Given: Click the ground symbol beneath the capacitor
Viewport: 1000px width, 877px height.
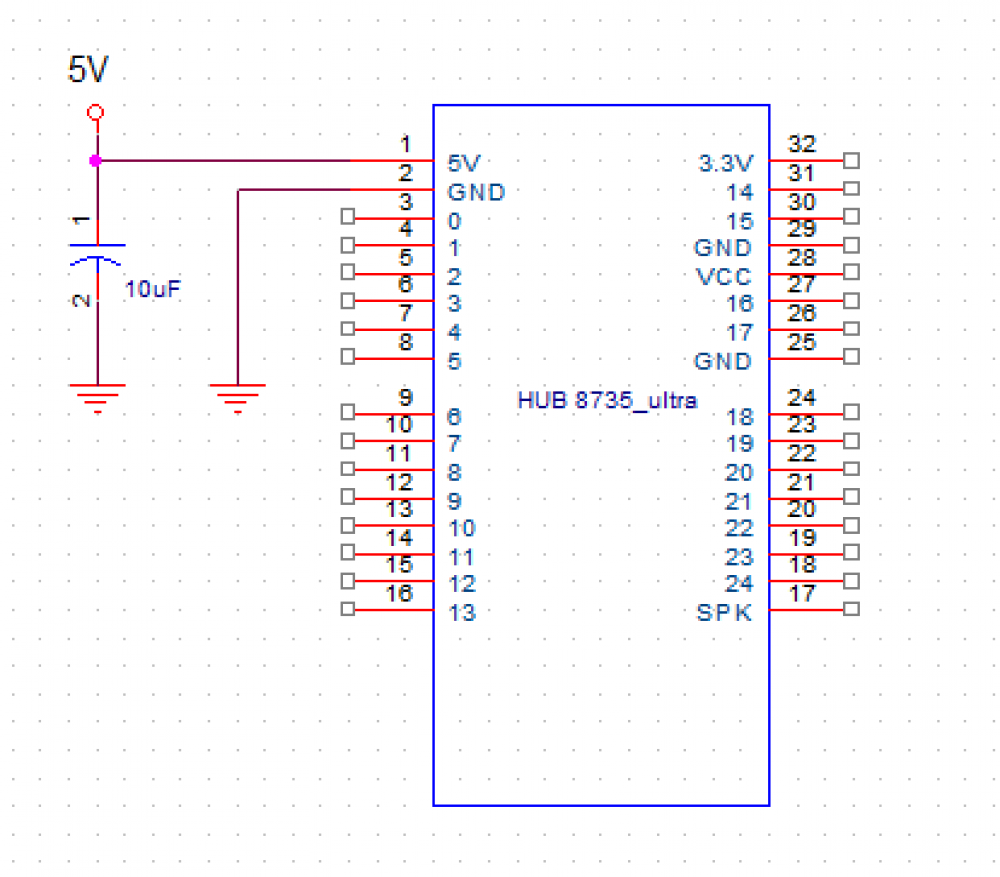Looking at the screenshot, I should tap(96, 396).
